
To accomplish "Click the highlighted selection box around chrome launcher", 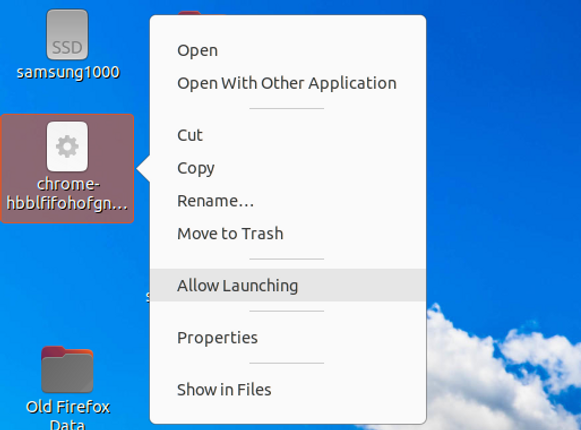I will pyautogui.click(x=67, y=169).
